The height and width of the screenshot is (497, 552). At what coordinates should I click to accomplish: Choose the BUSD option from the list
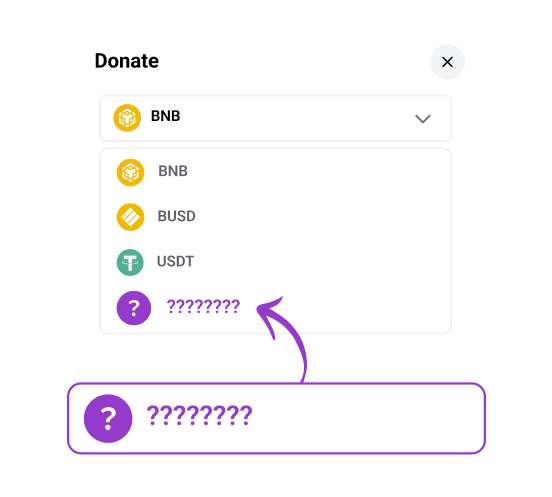[275, 217]
